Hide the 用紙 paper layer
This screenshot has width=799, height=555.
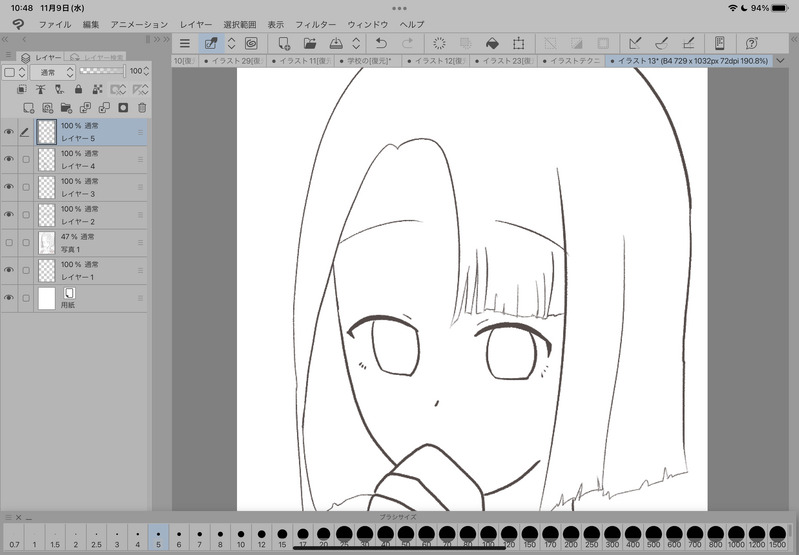click(x=9, y=298)
